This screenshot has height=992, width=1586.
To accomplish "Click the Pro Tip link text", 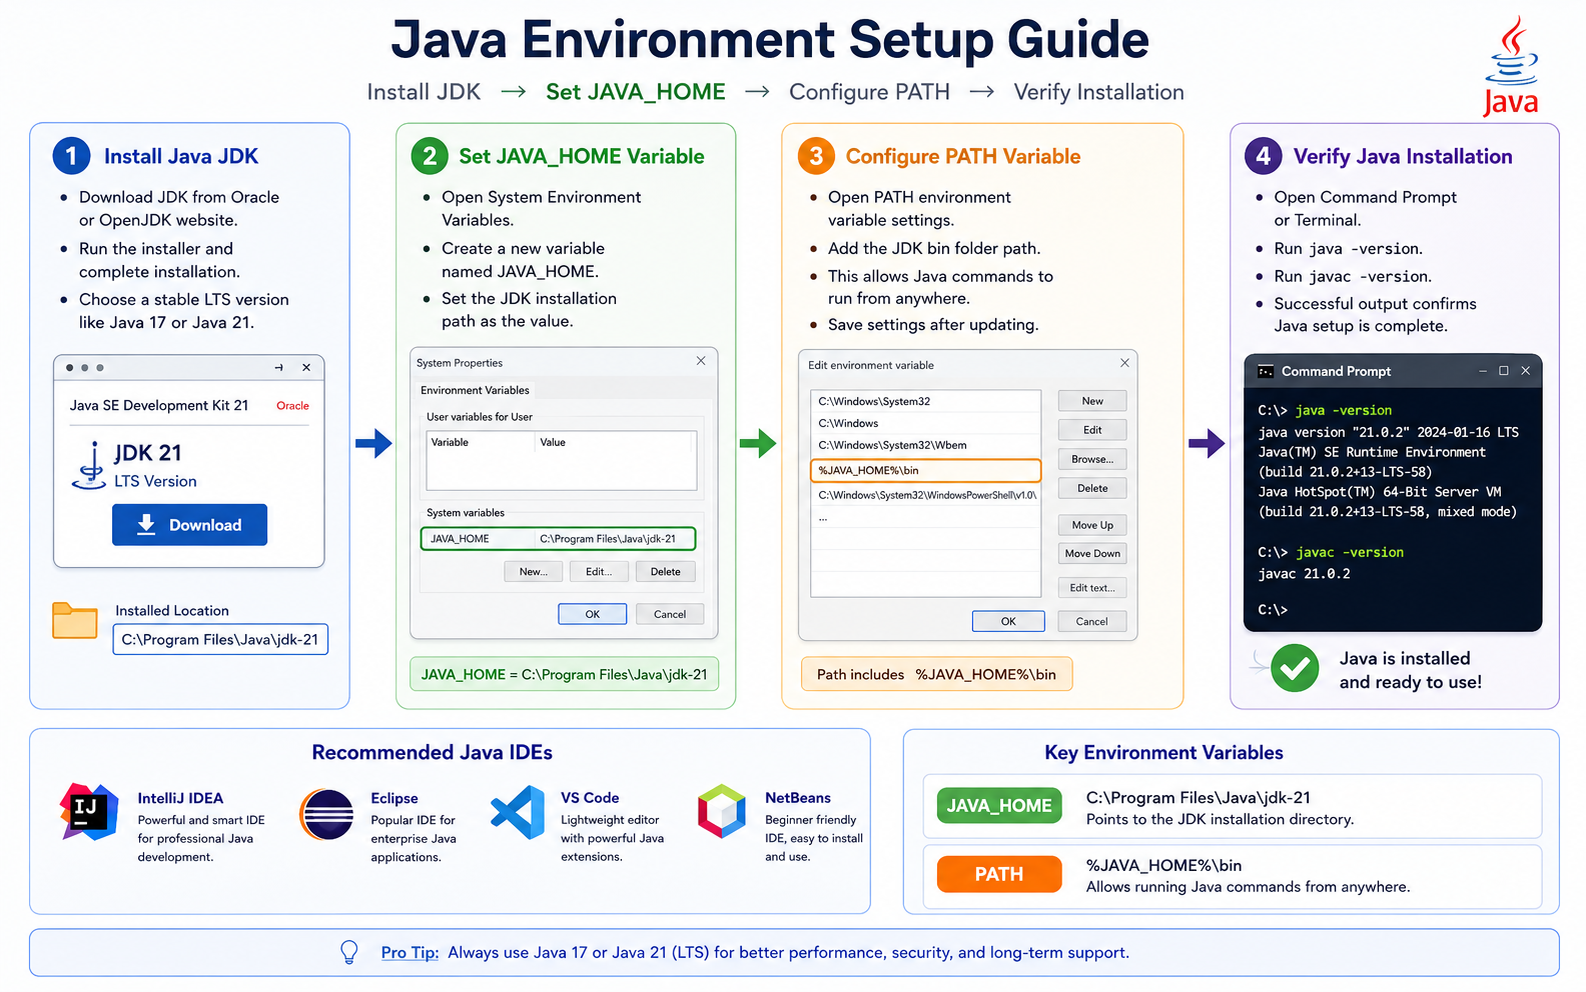I will coord(410,953).
